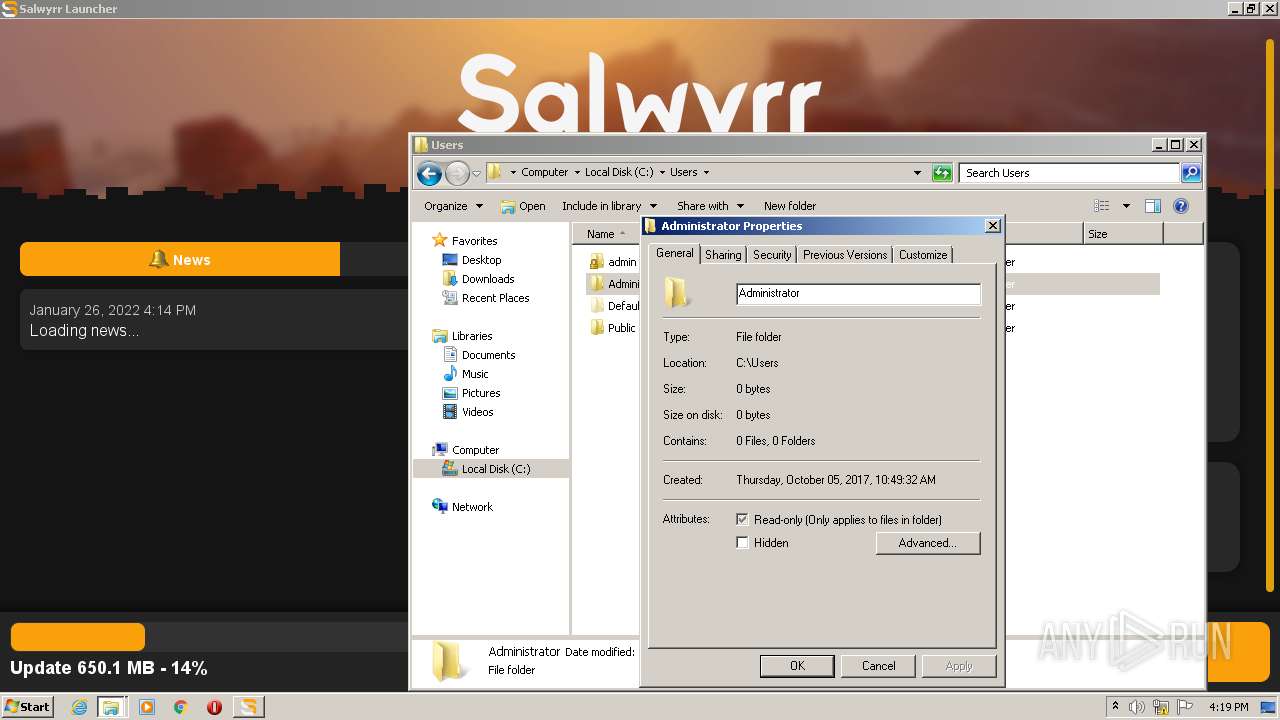
Task: Click the volume speaker tray icon
Action: [1137, 707]
